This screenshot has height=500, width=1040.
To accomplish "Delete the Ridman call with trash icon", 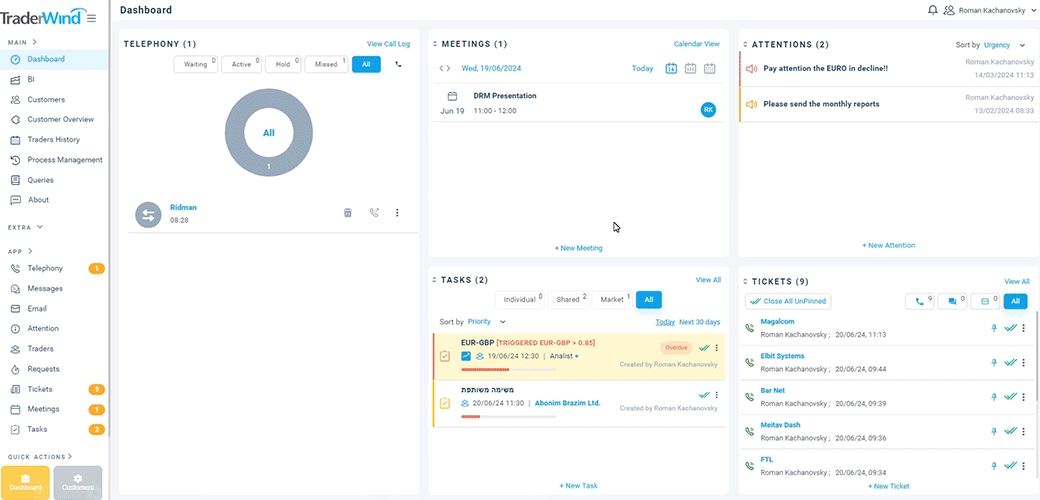I will tap(348, 213).
